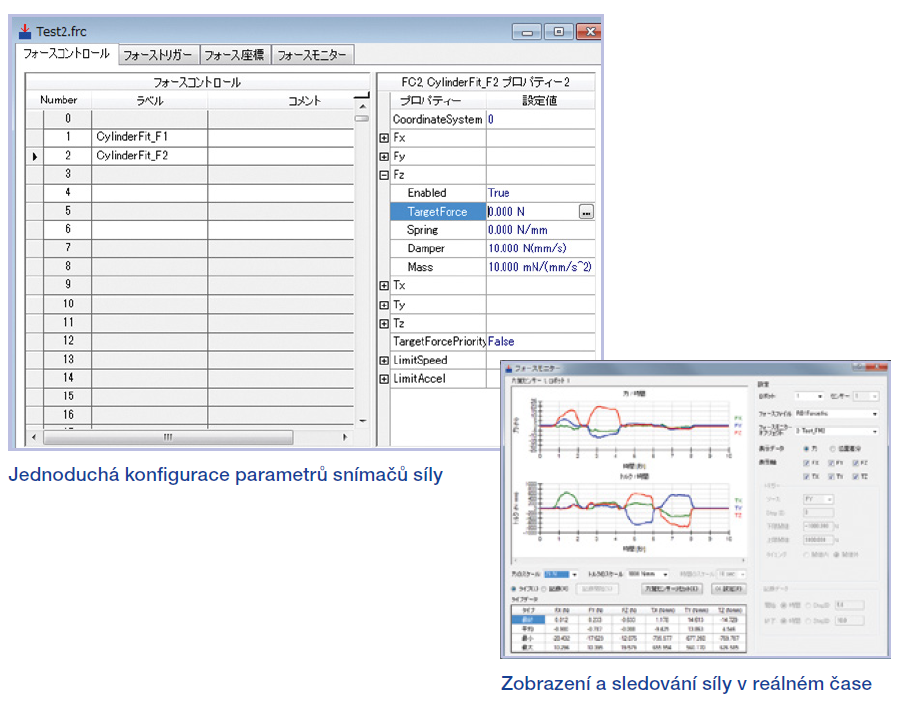Expand the Tx property group
Viewport: 919px width, 716px height.
384,286
